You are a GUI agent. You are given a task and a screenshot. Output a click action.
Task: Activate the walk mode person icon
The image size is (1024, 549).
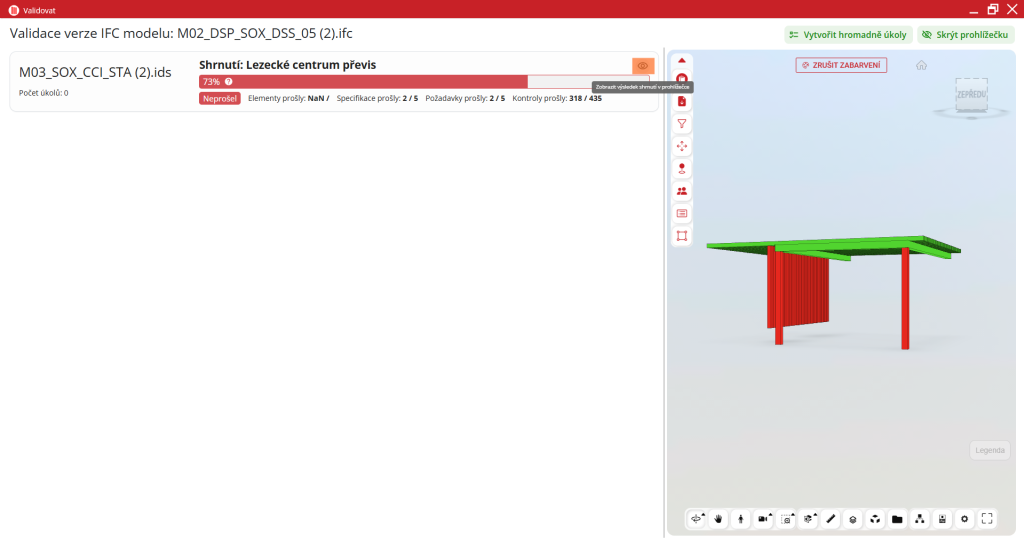(740, 519)
